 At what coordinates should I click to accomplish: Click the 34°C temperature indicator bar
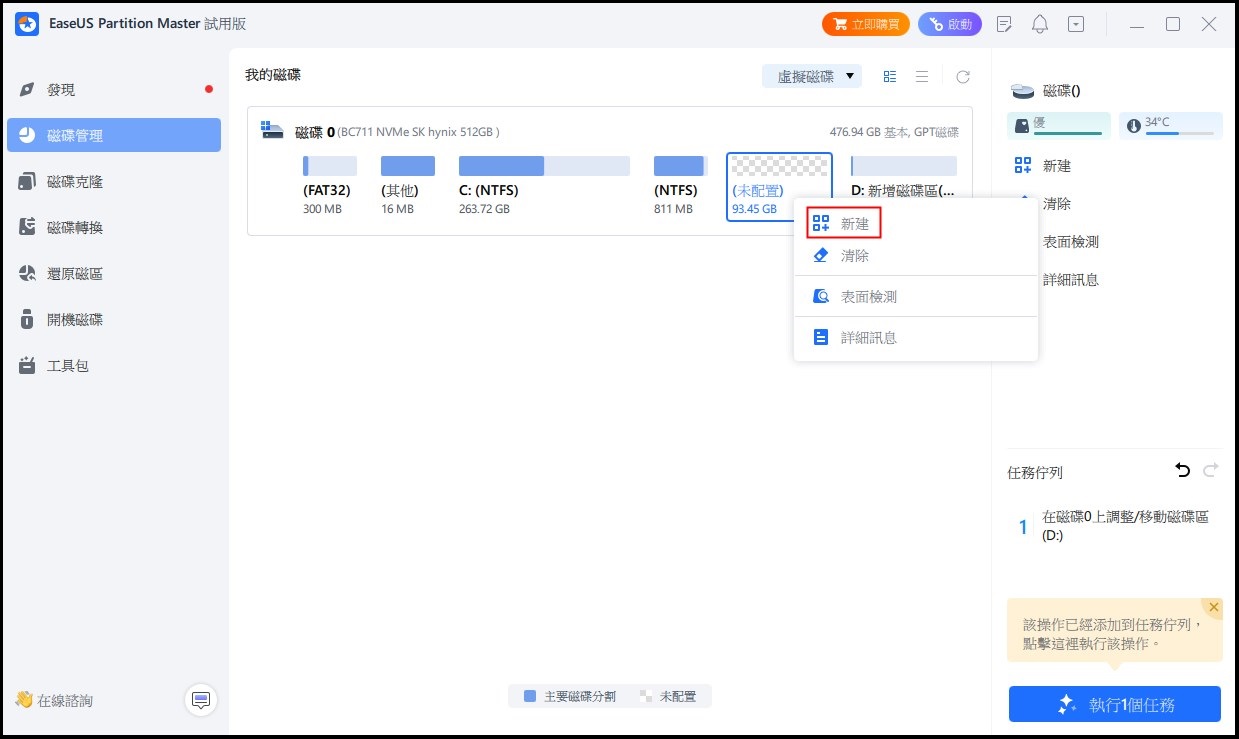pos(1170,125)
